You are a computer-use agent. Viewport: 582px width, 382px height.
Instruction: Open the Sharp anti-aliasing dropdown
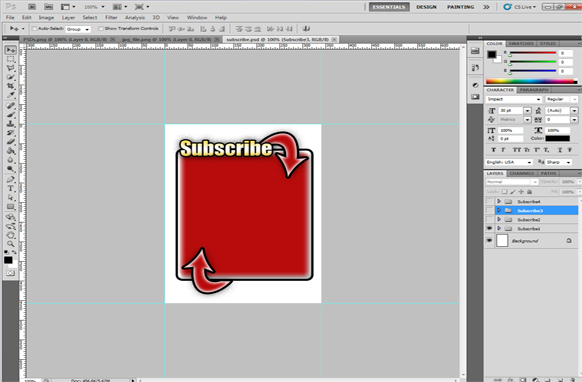559,162
